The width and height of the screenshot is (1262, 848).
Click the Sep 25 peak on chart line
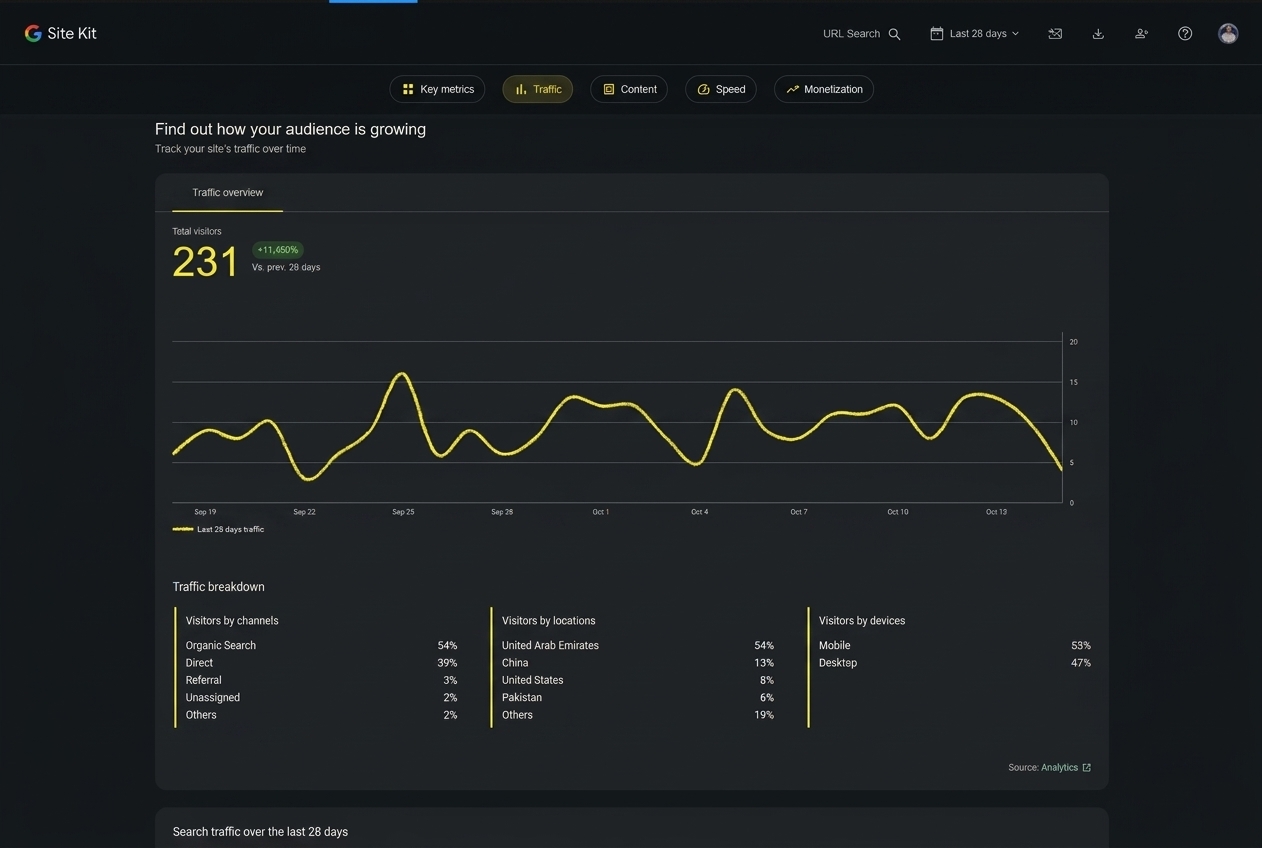(403, 375)
